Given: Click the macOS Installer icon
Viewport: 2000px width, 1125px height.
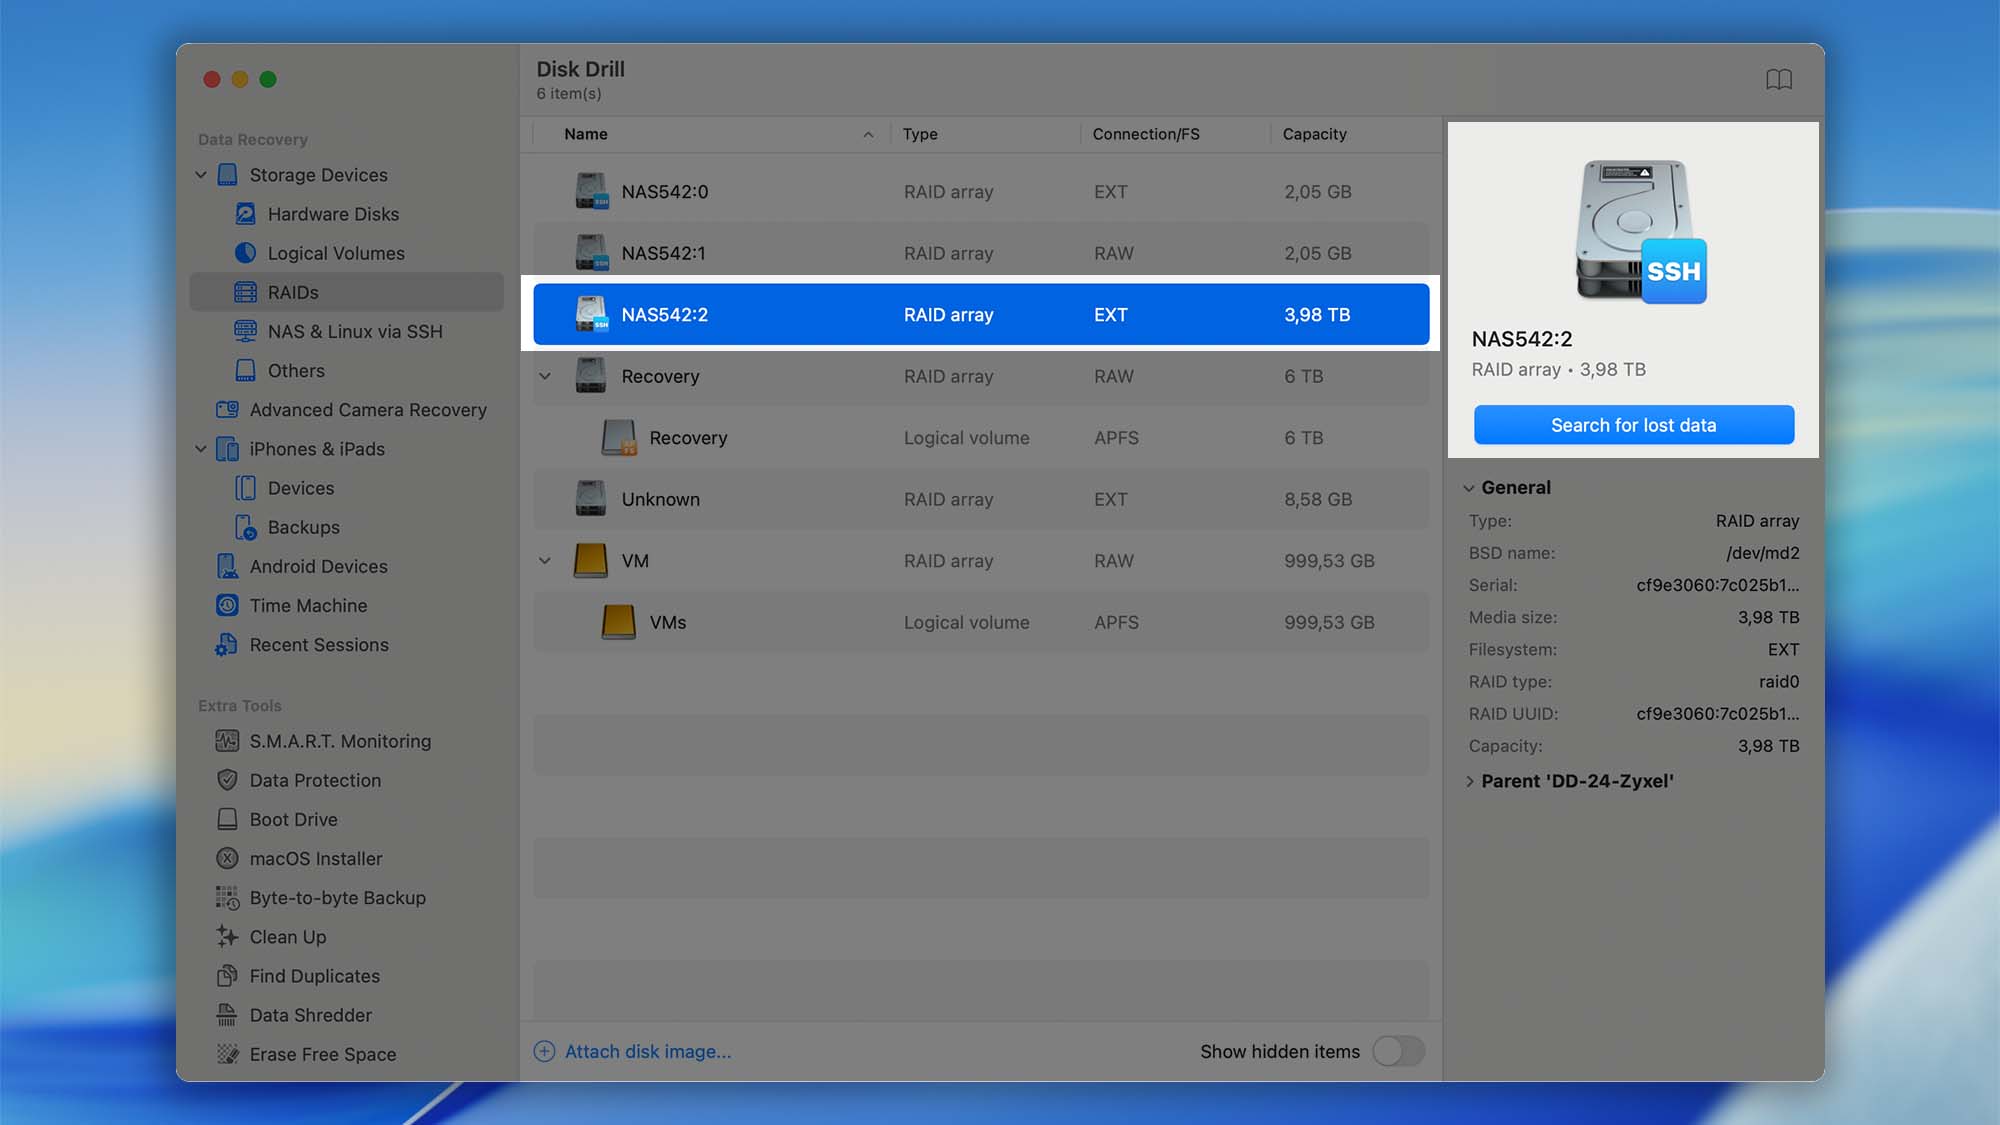Looking at the screenshot, I should (228, 858).
